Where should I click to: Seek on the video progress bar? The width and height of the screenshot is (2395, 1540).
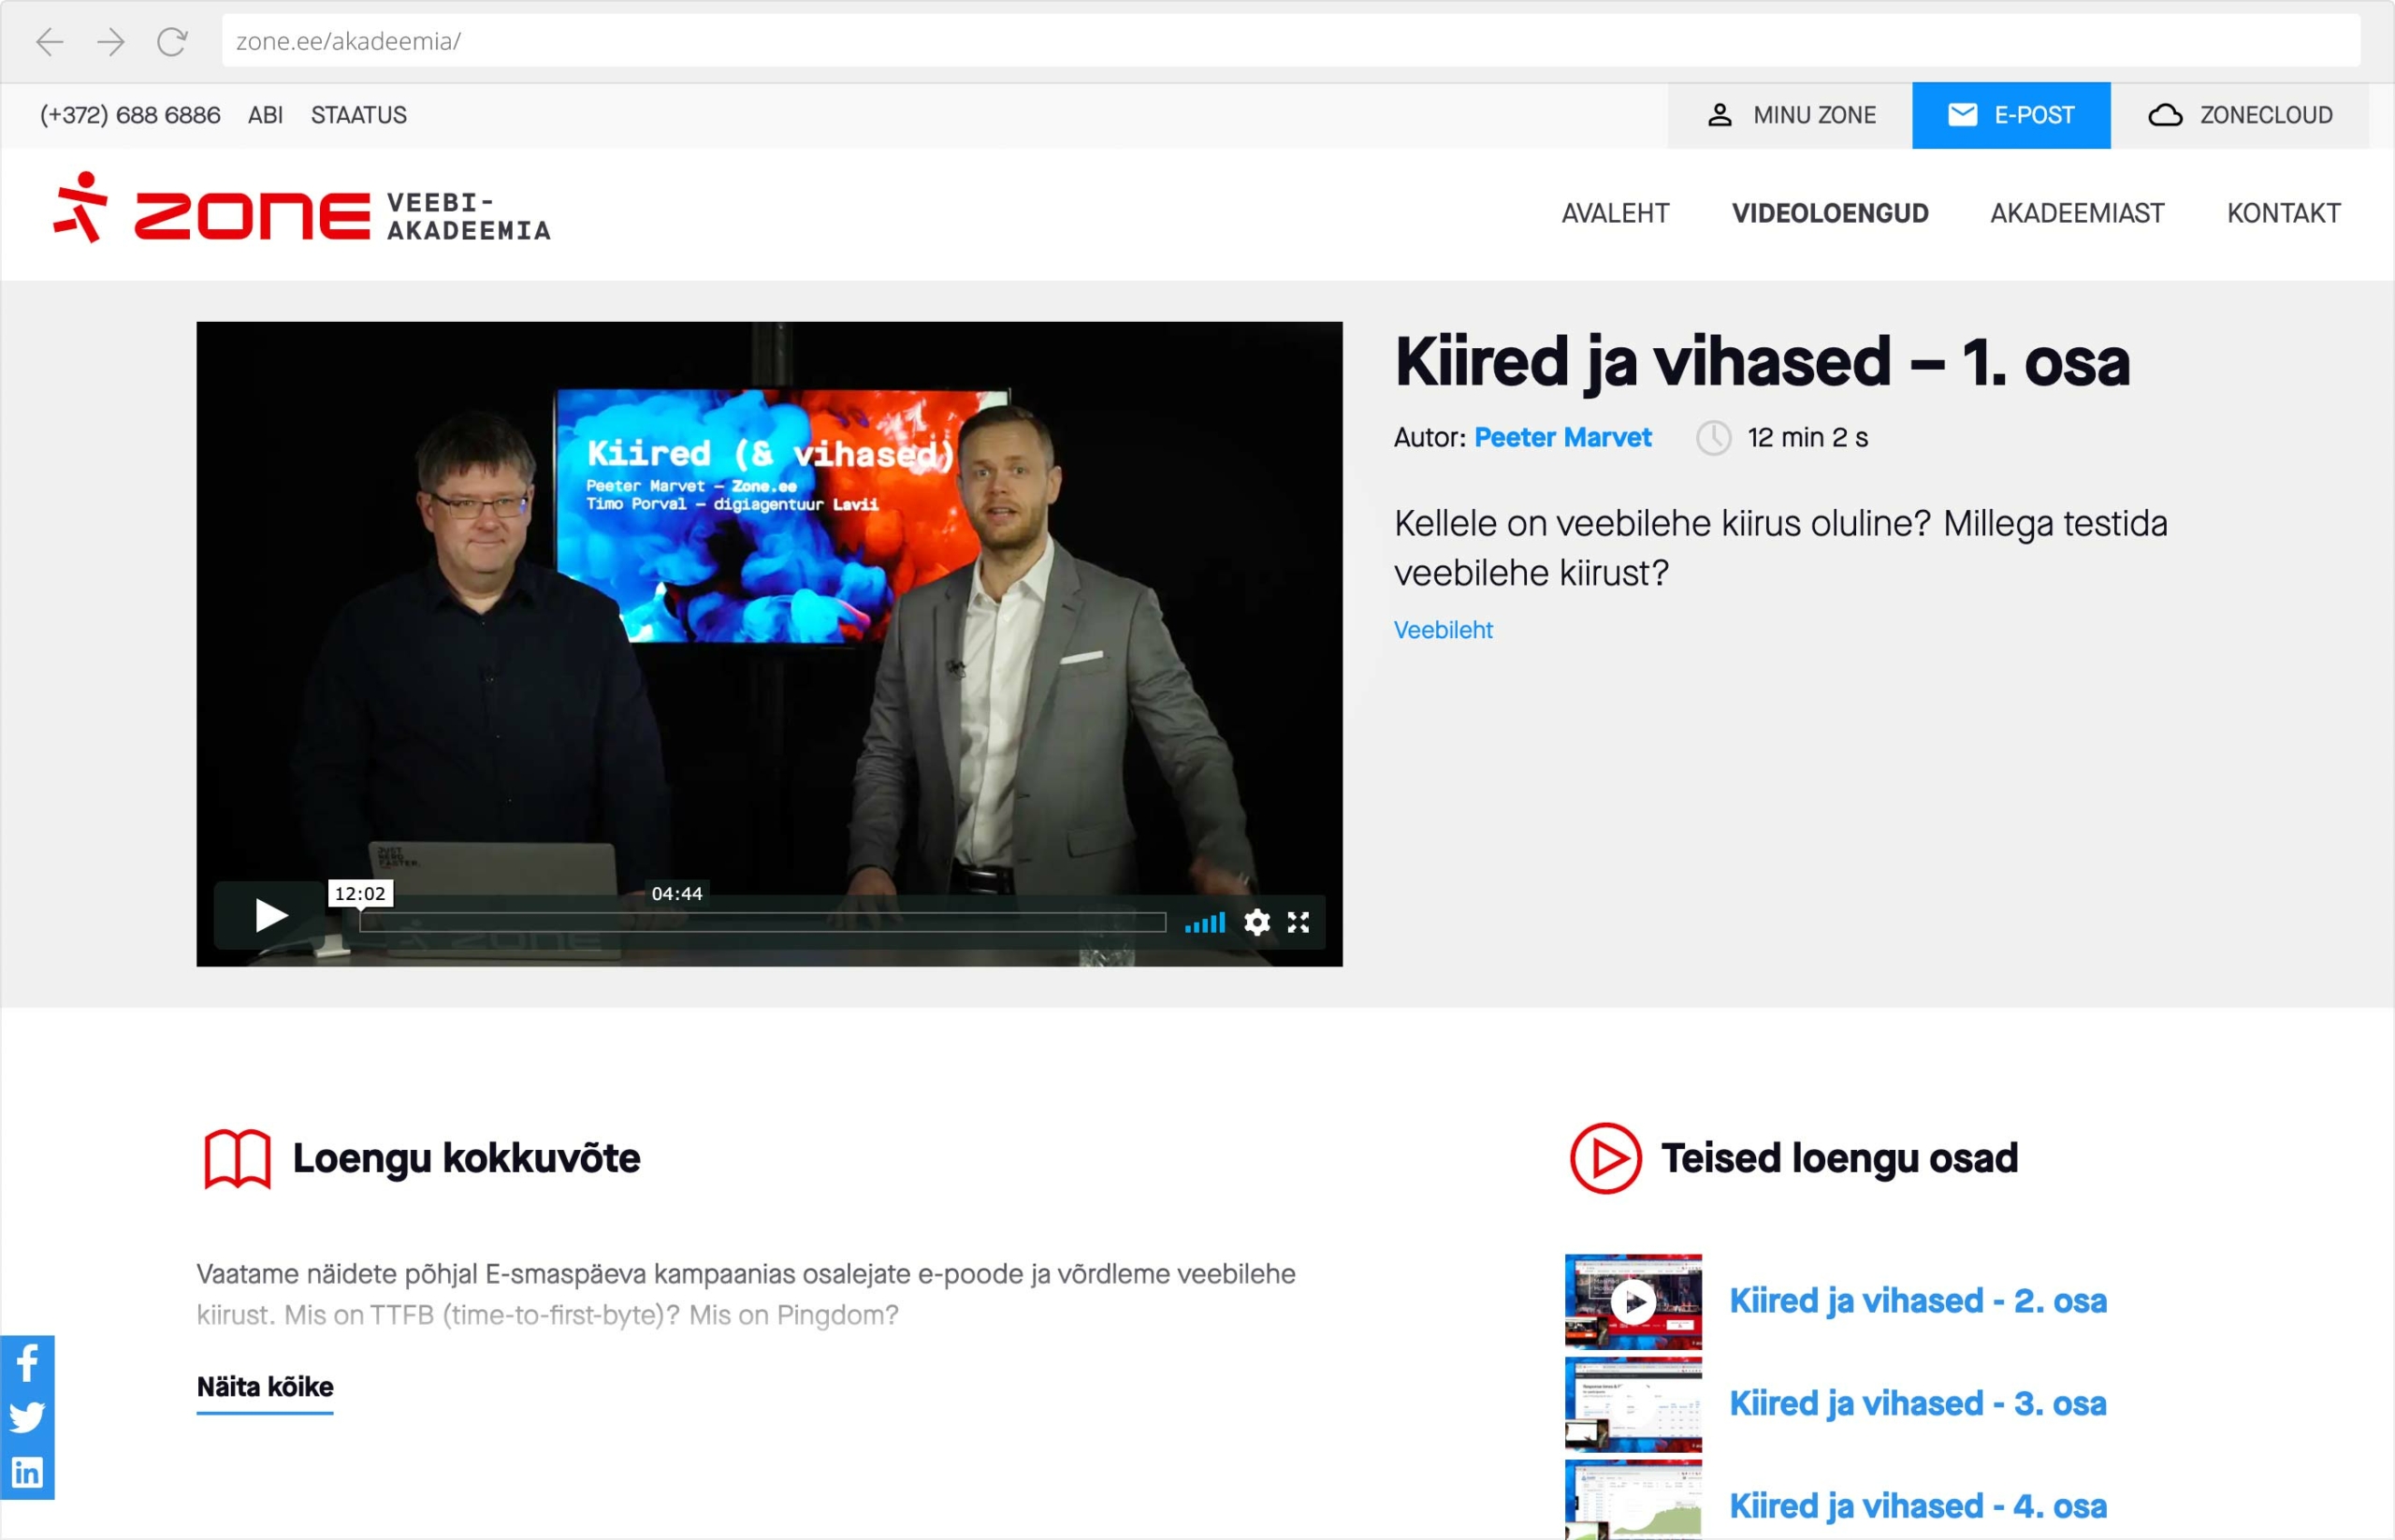pyautogui.click(x=763, y=922)
